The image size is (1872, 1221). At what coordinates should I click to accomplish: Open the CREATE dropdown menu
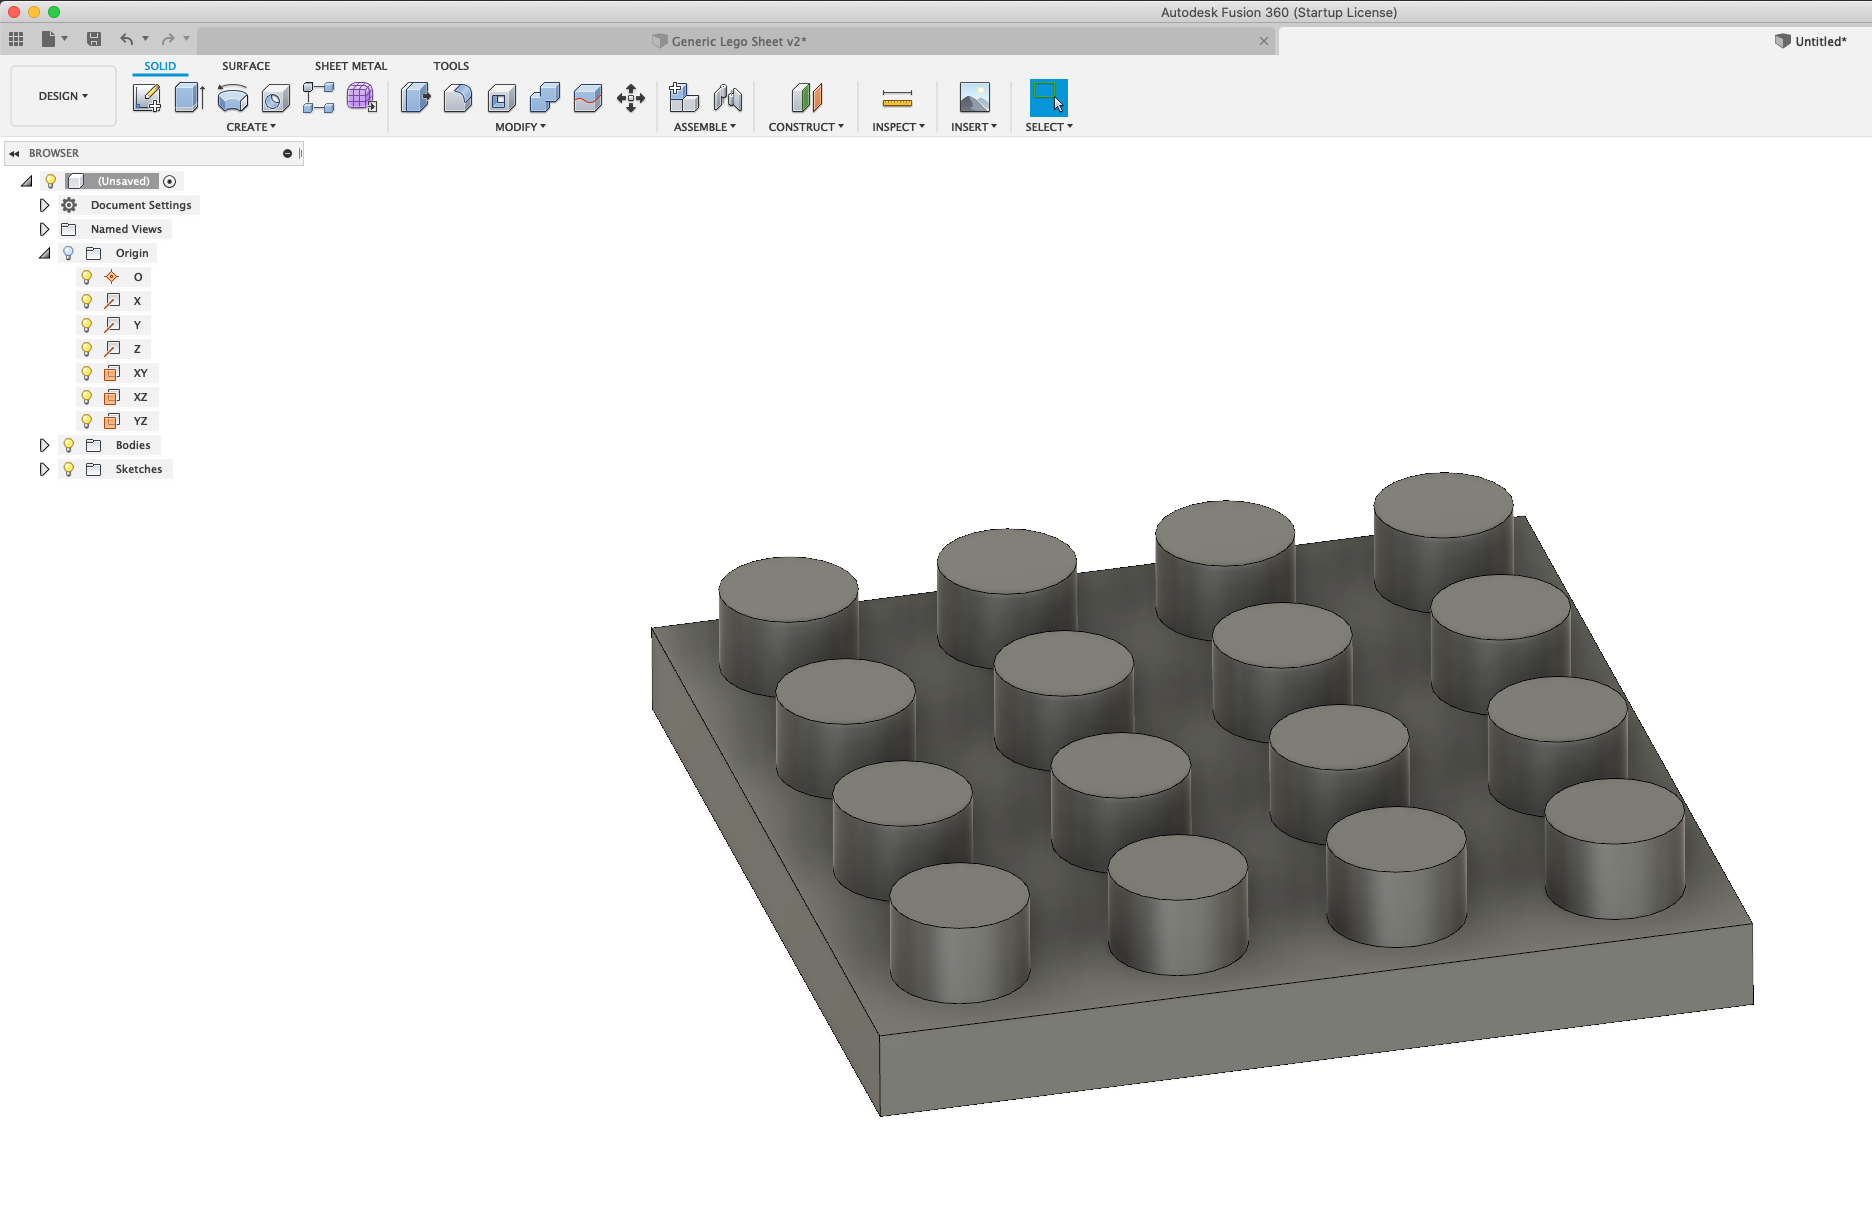pyautogui.click(x=251, y=127)
